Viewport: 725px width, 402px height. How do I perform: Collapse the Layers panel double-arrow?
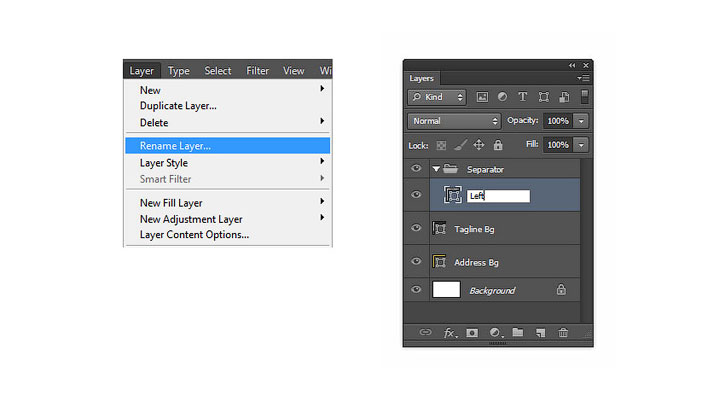coord(572,65)
